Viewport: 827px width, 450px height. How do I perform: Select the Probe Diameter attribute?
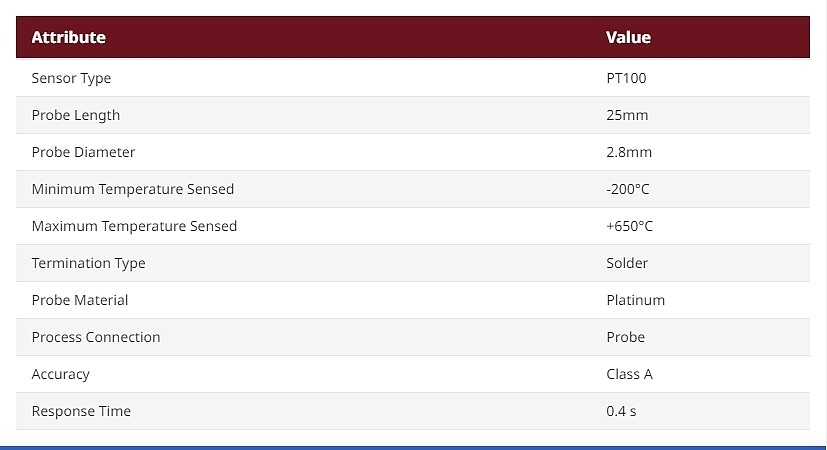(83, 152)
